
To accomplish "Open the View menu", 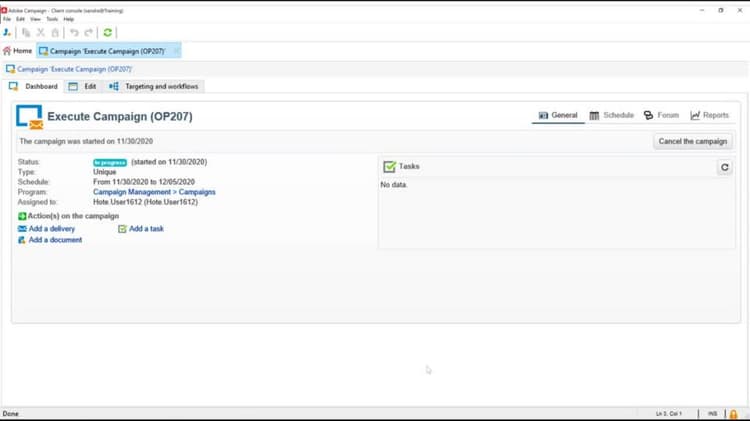I will click(35, 19).
